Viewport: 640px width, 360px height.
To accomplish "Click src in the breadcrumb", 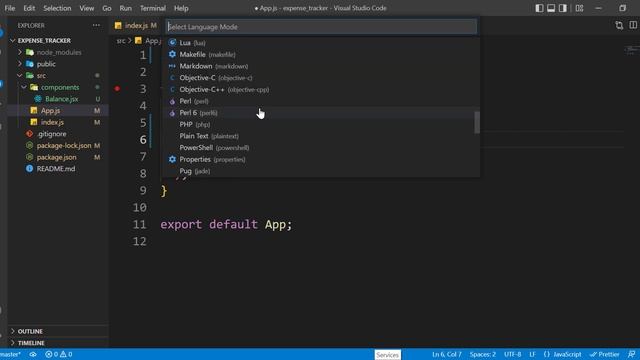I will 121,41.
